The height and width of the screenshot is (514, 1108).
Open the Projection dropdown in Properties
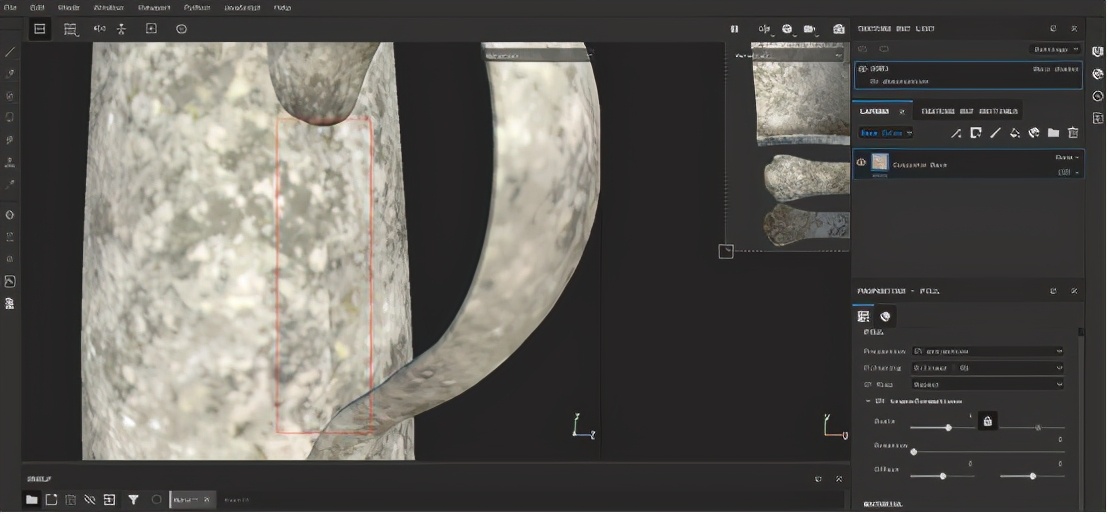(x=988, y=351)
